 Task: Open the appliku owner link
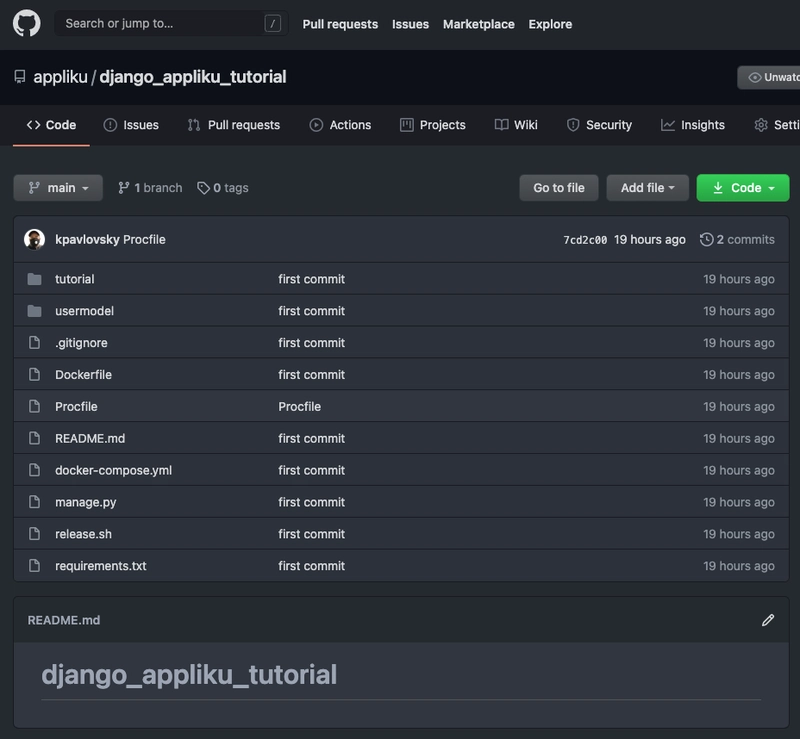click(x=61, y=77)
